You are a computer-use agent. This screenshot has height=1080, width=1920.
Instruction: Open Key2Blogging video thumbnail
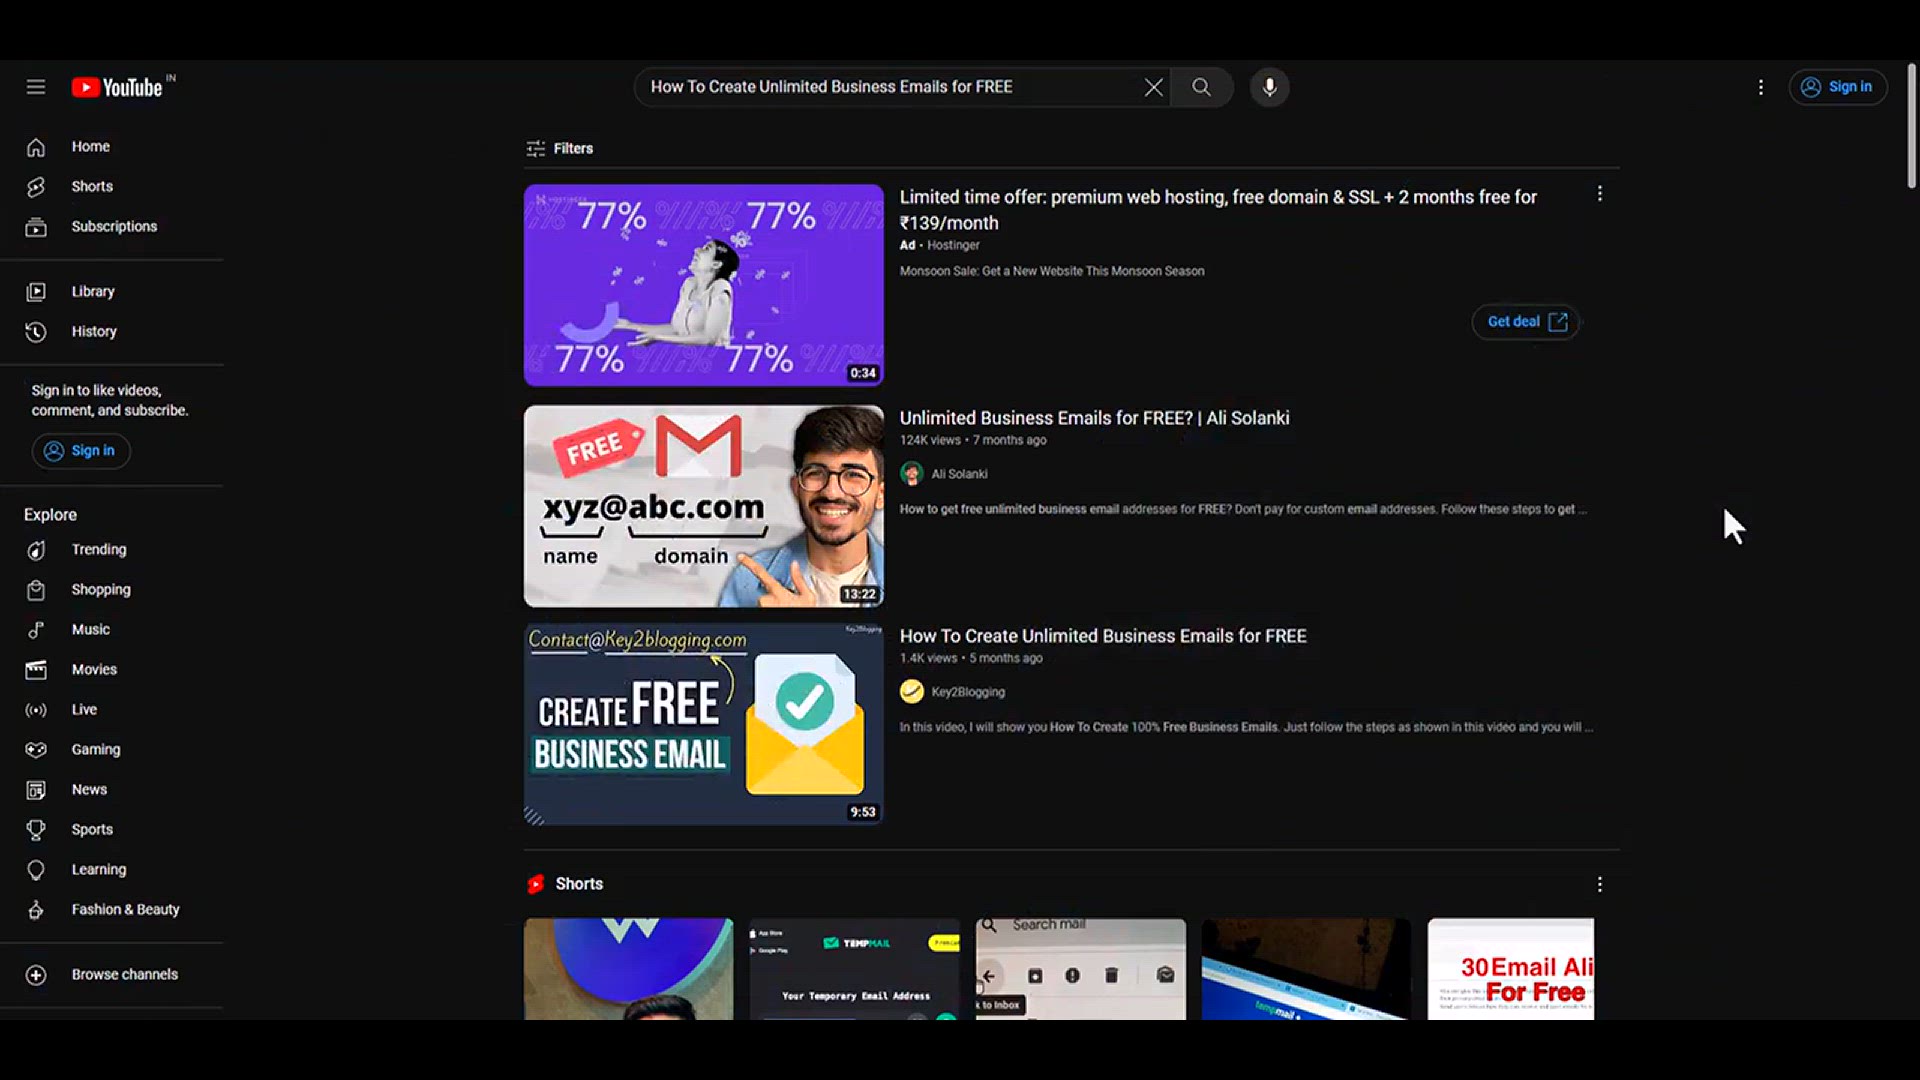tap(704, 725)
